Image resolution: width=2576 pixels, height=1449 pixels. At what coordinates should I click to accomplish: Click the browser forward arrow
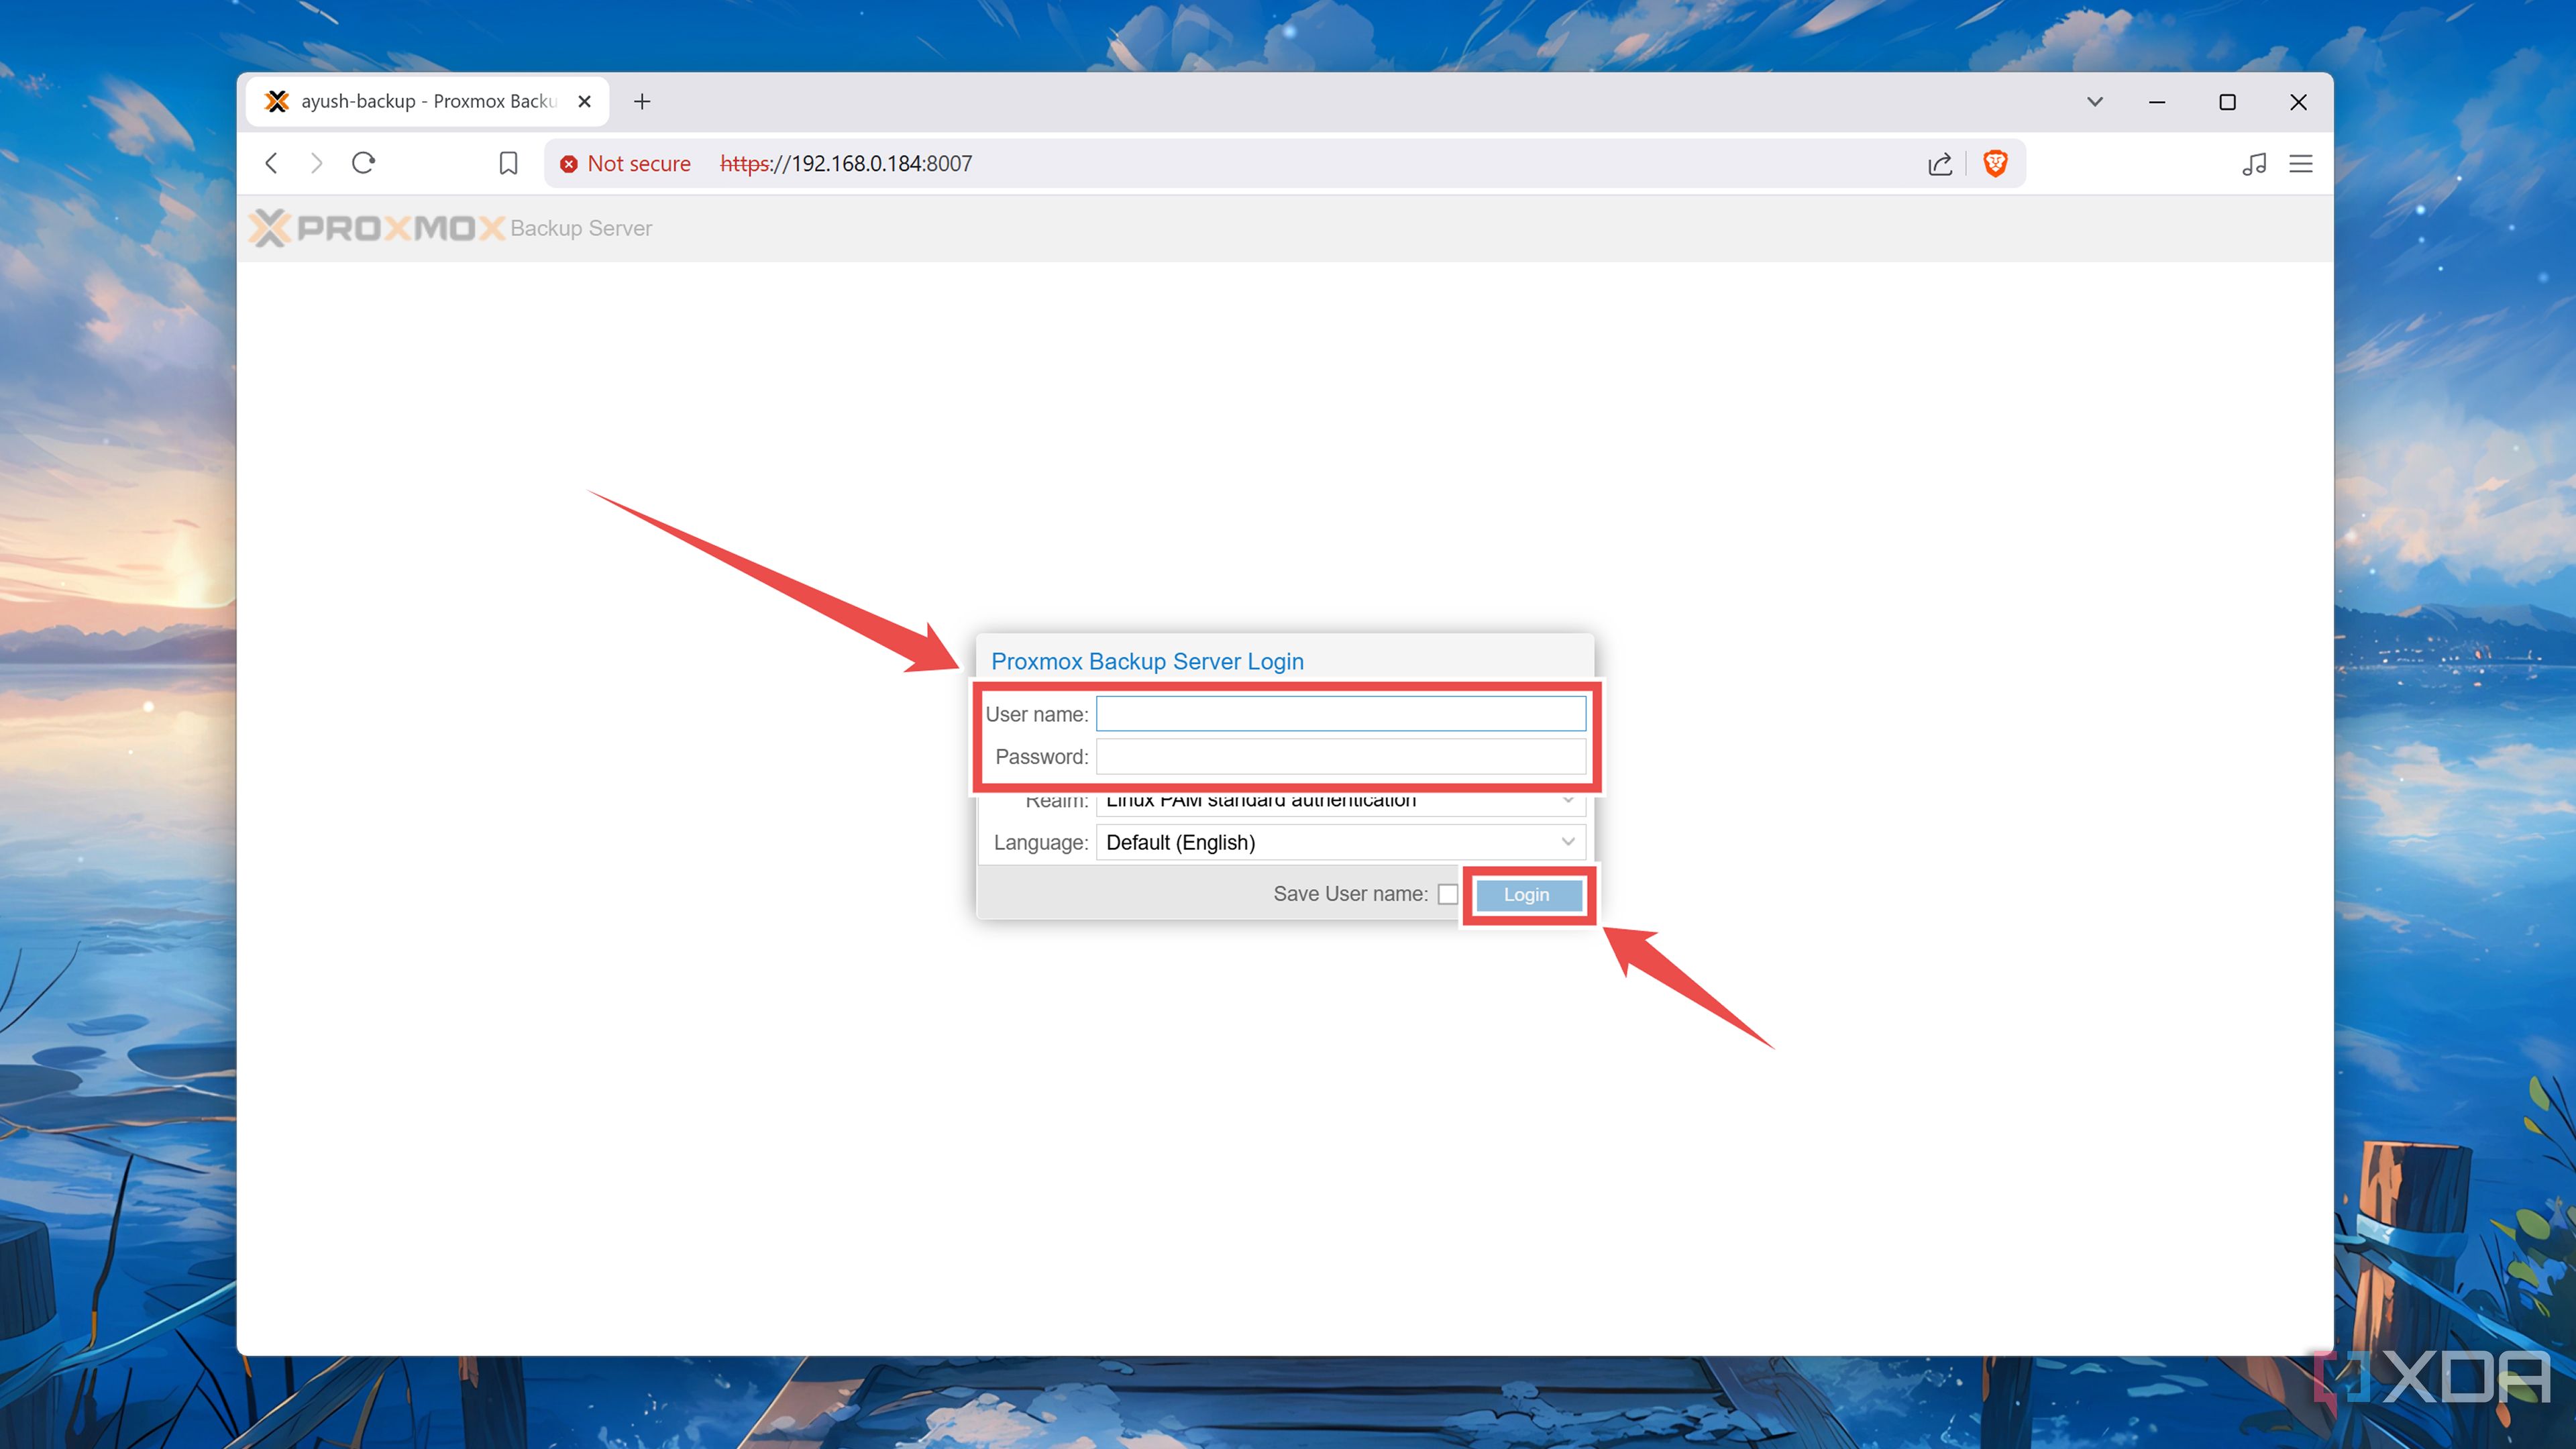click(x=316, y=163)
